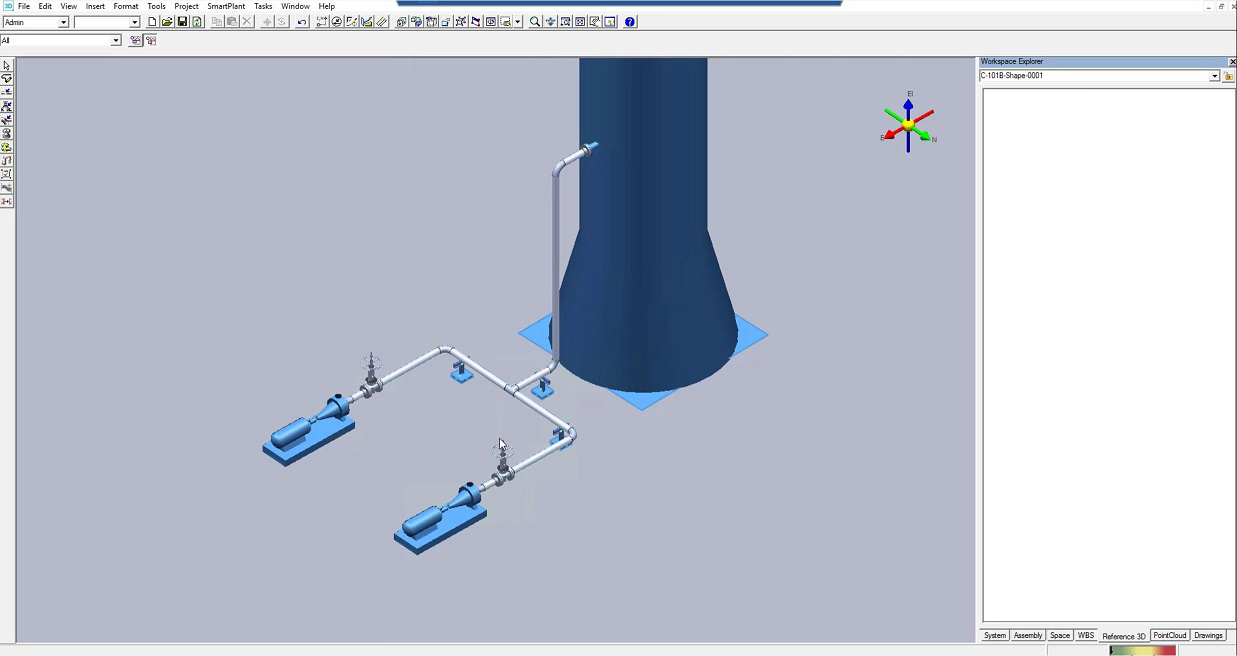Open the Drawings tab

1208,636
